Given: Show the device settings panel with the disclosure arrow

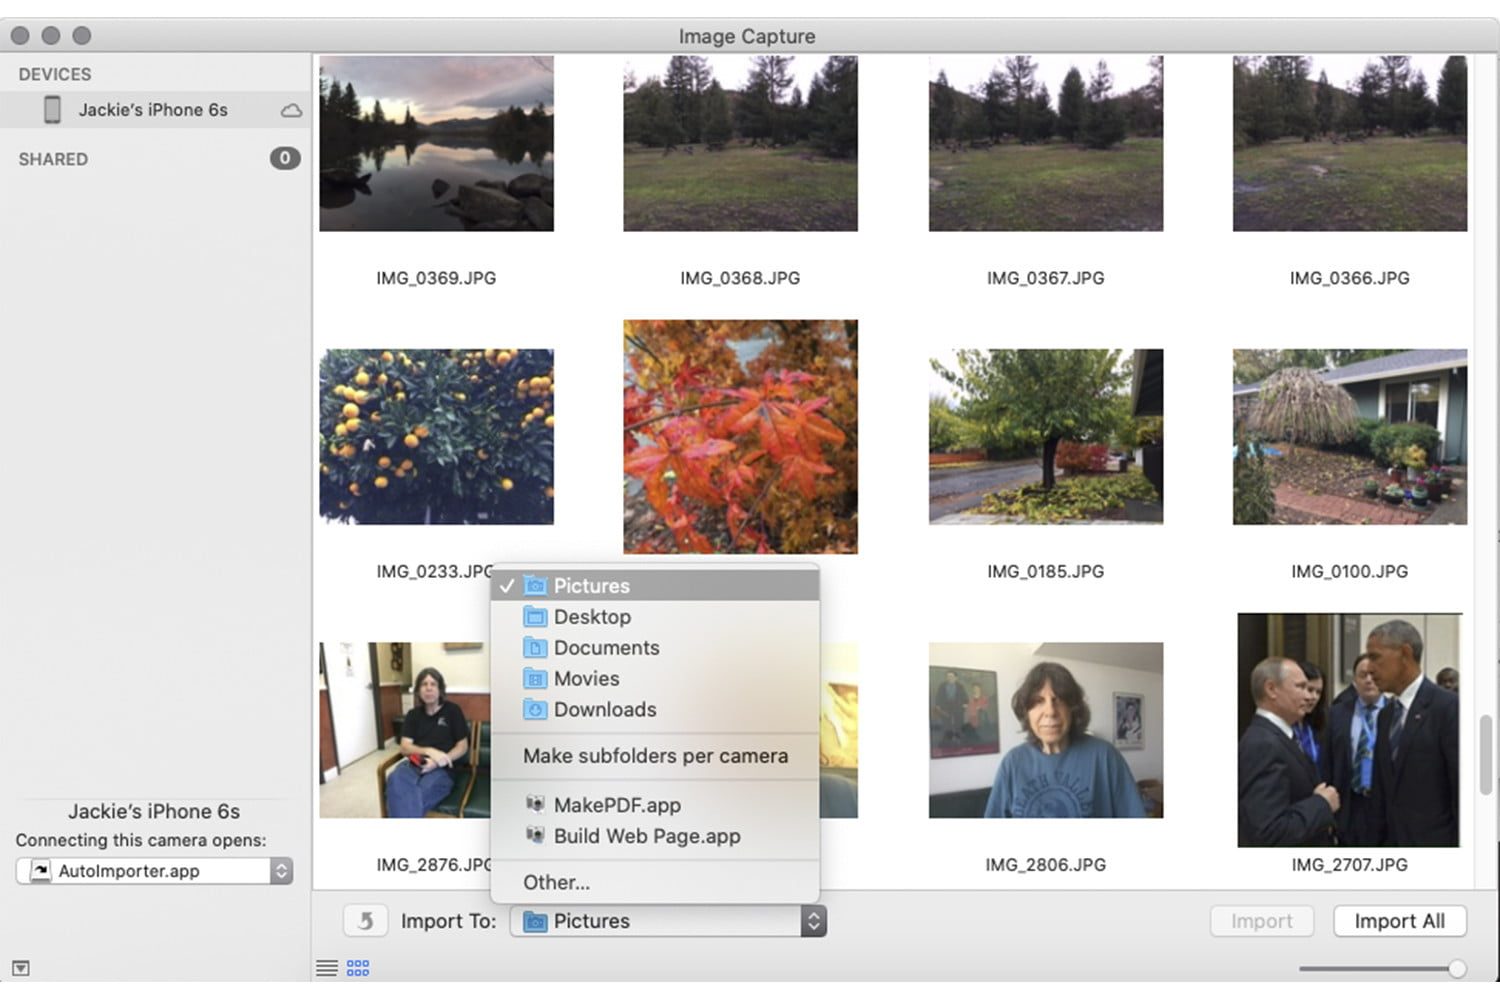Looking at the screenshot, I should [19, 968].
